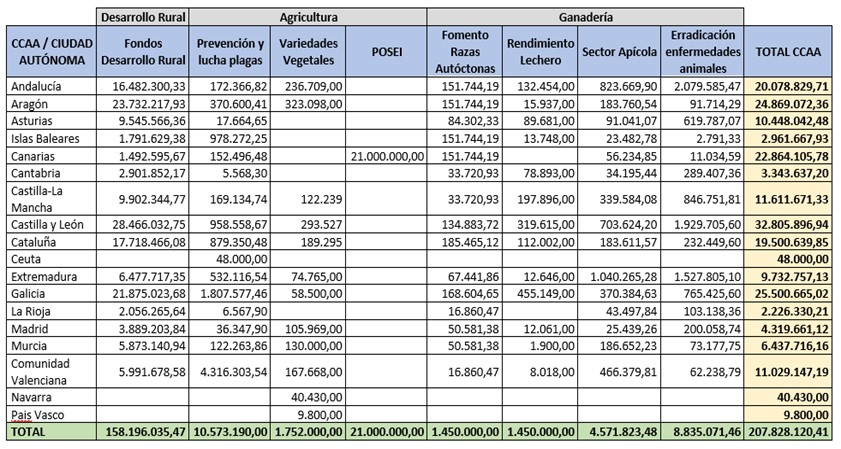The height and width of the screenshot is (449, 841).
Task: Select the Canarias POSEI value 21.000.000,00
Action: point(387,156)
